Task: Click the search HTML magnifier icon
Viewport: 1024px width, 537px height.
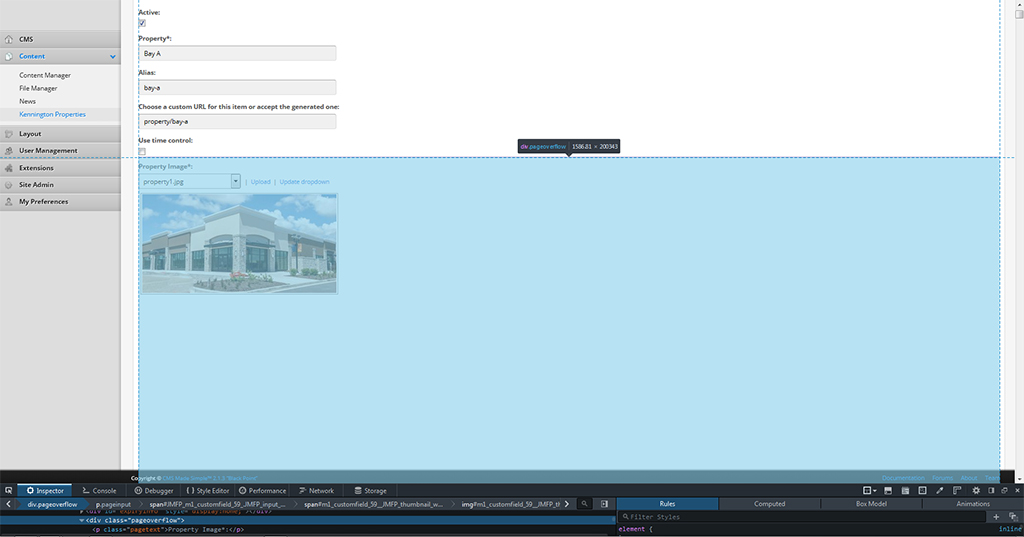Action: 585,504
